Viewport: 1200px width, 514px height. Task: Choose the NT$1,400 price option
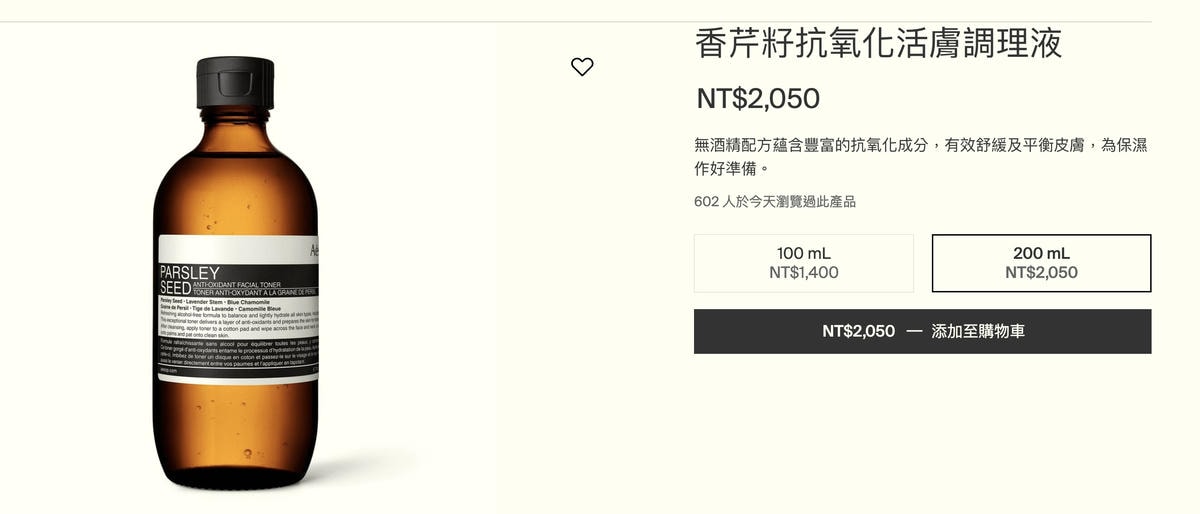point(804,272)
